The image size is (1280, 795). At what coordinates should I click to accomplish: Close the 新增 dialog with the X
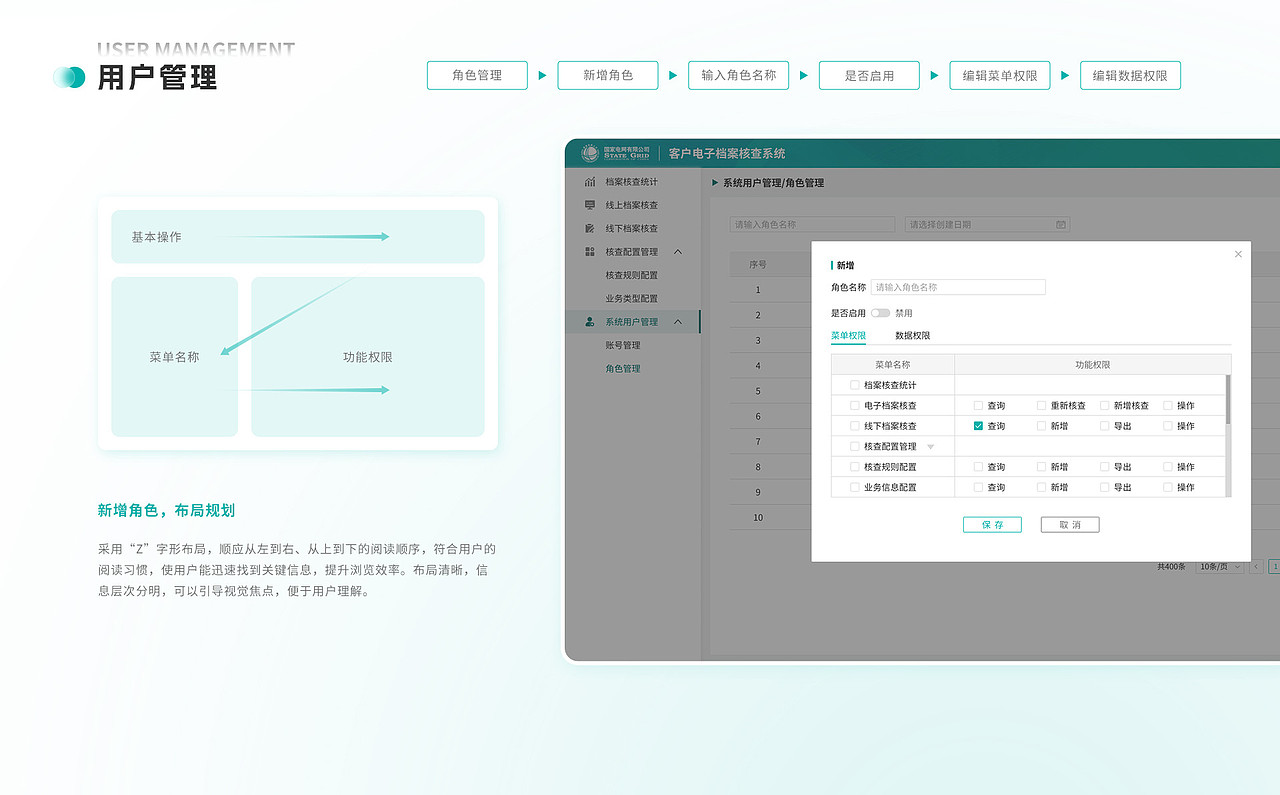pyautogui.click(x=1238, y=254)
